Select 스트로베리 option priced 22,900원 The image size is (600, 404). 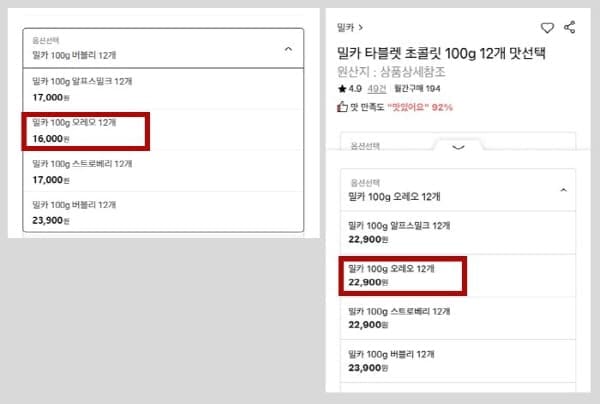458,318
